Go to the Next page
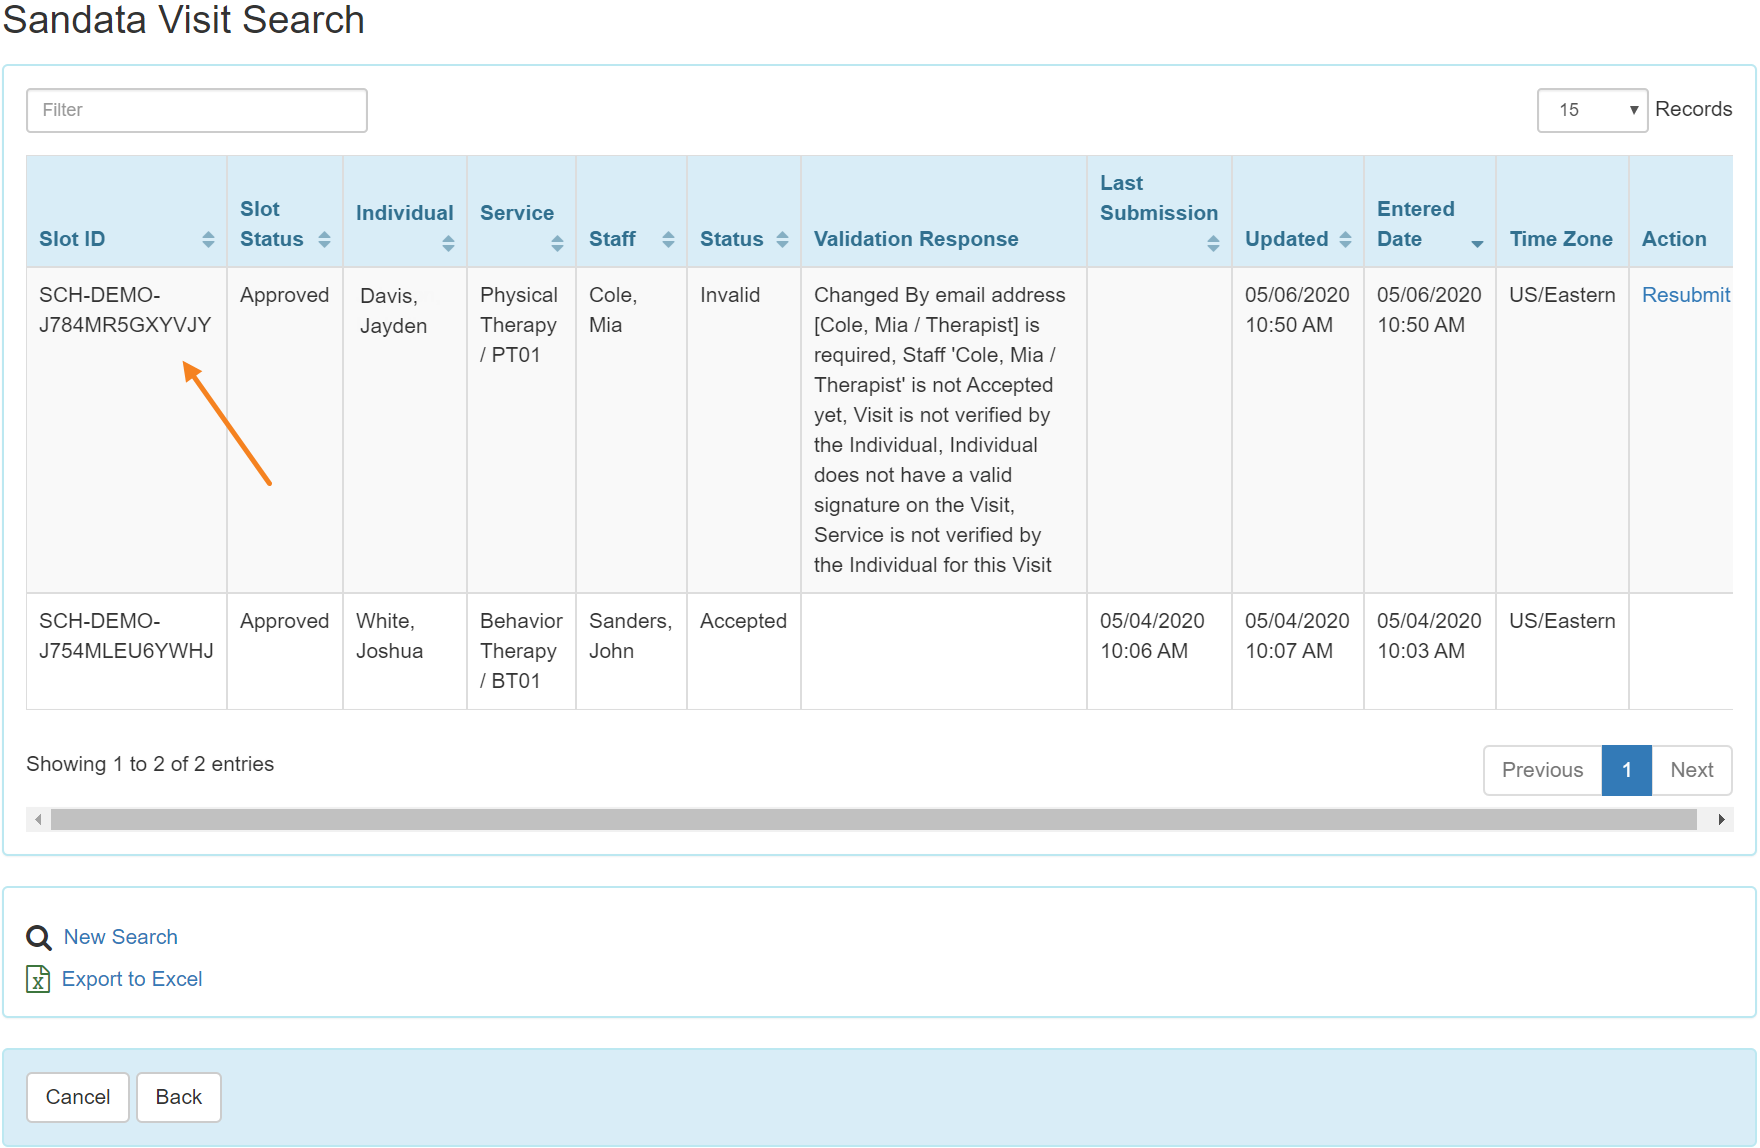The image size is (1760, 1148). coord(1692,770)
